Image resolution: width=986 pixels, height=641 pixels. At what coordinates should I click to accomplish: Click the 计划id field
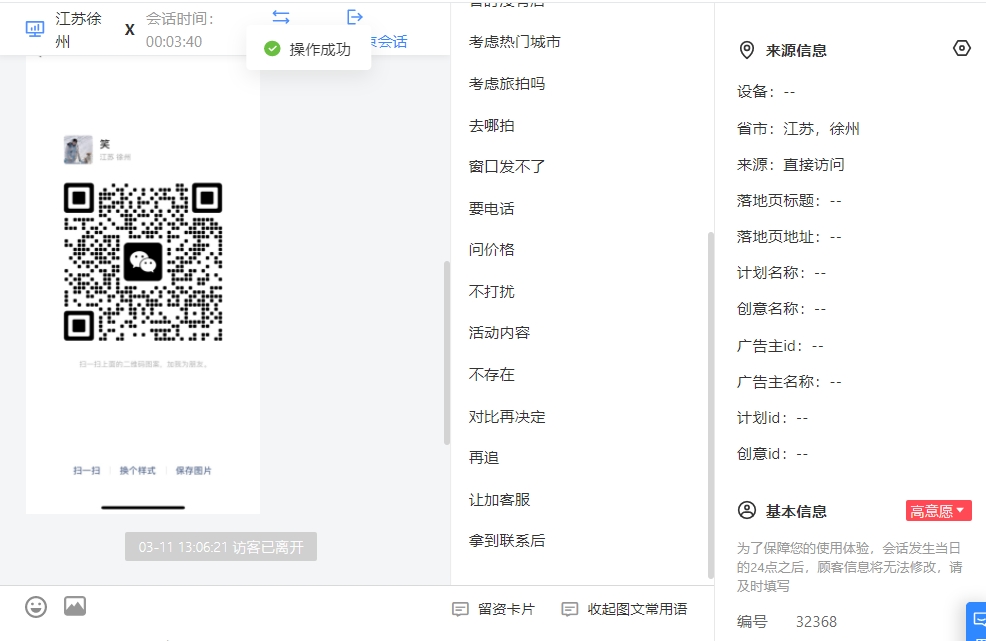772,418
